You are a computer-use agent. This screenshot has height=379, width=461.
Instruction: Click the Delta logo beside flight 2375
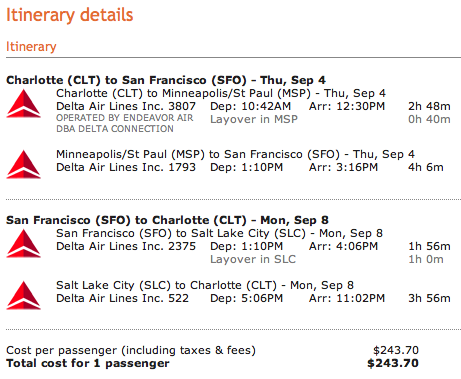click(24, 244)
